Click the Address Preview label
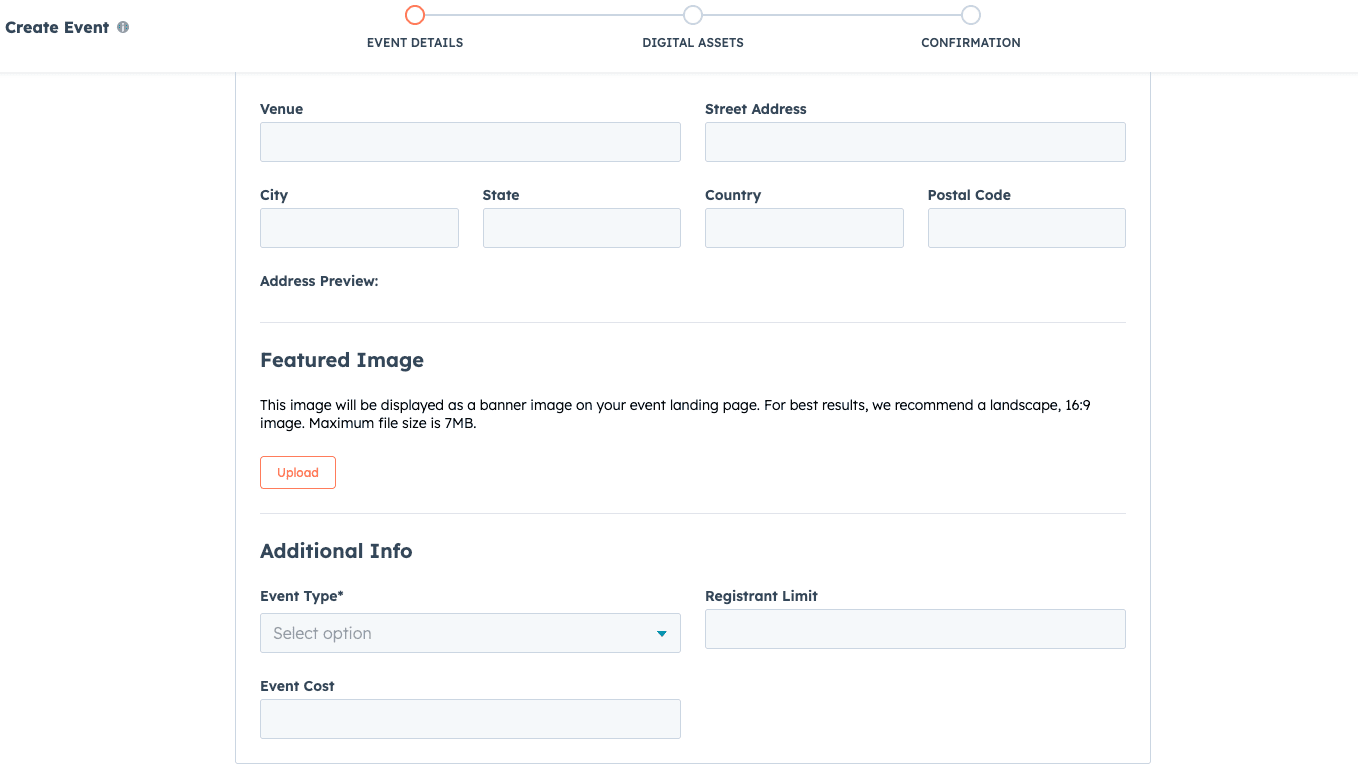Viewport: 1358px width, 768px height. click(319, 282)
